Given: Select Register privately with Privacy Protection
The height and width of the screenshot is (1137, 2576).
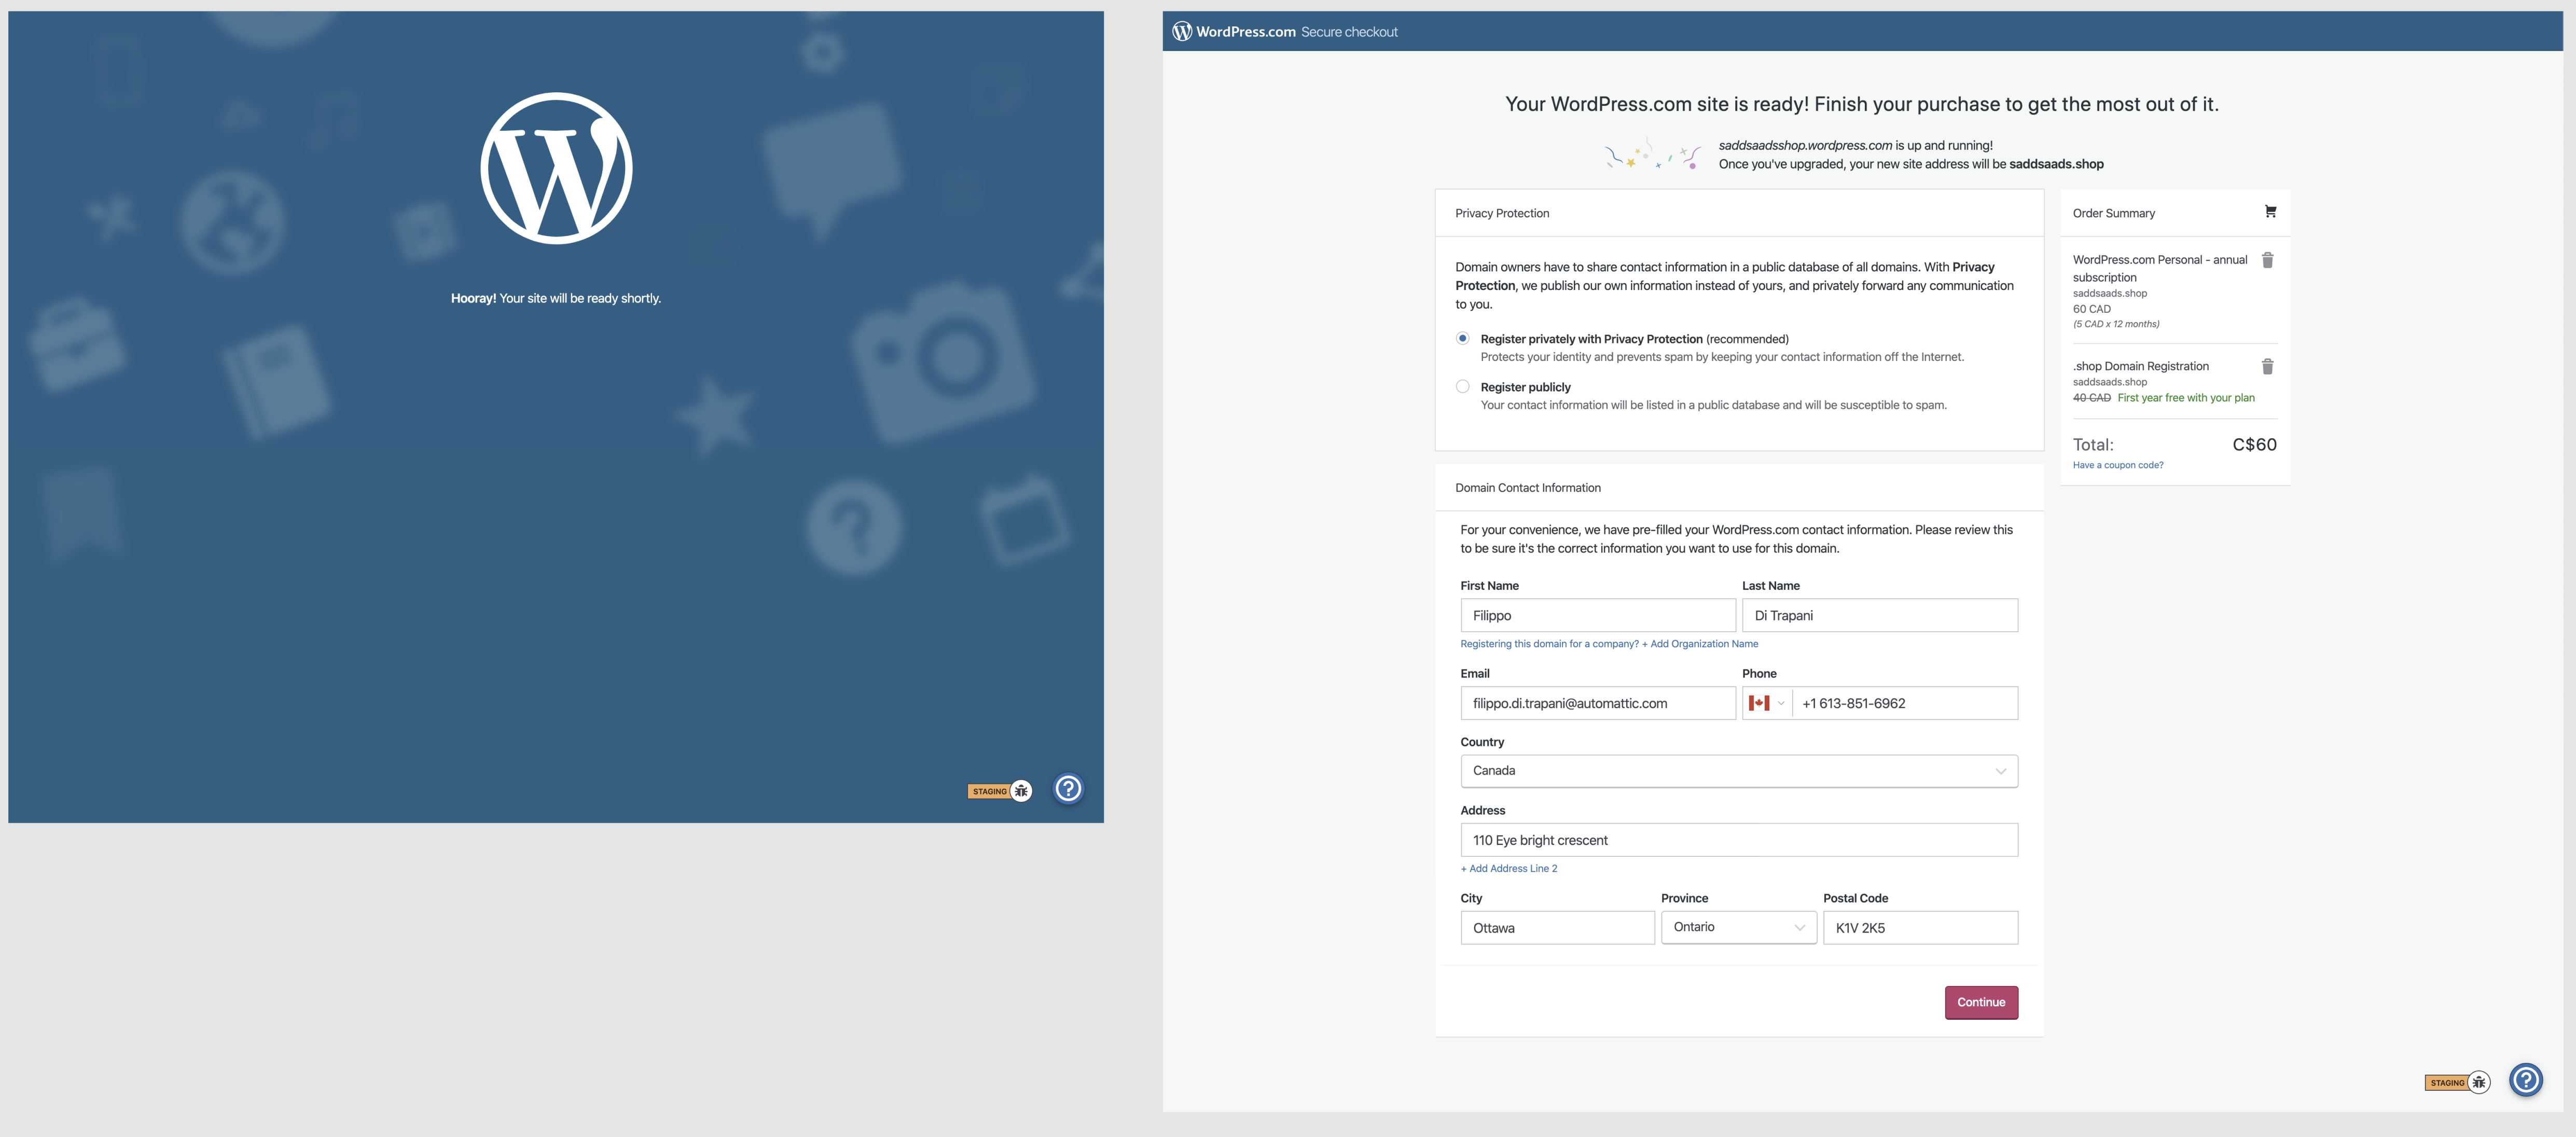Looking at the screenshot, I should [x=1463, y=339].
